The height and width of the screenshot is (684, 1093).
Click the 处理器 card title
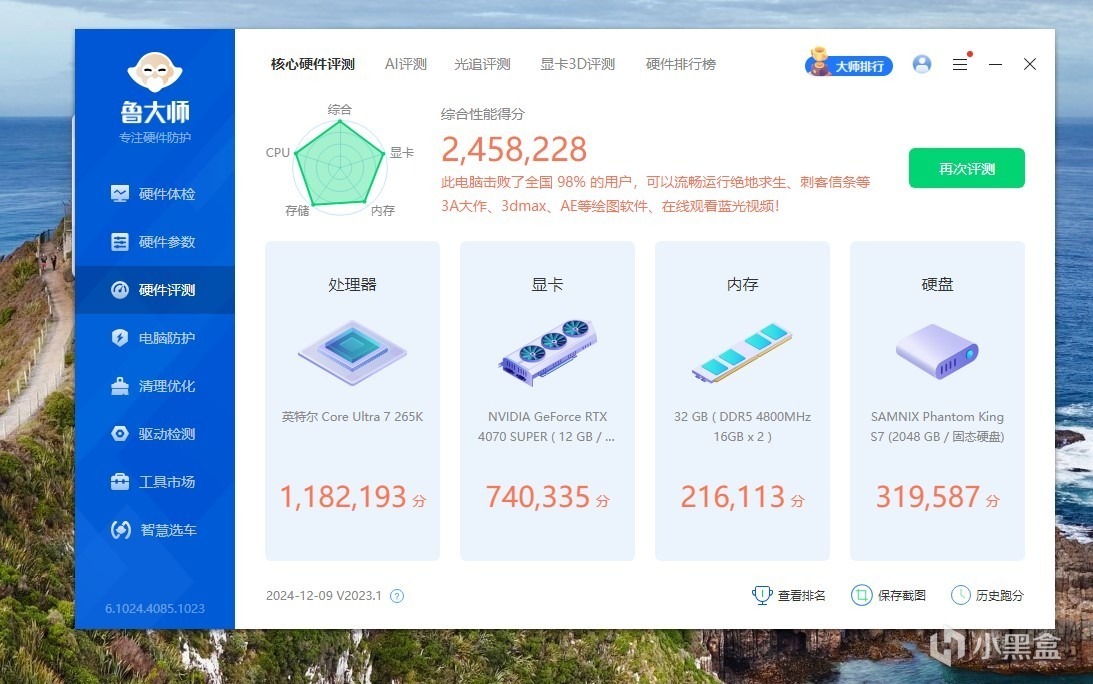point(353,284)
